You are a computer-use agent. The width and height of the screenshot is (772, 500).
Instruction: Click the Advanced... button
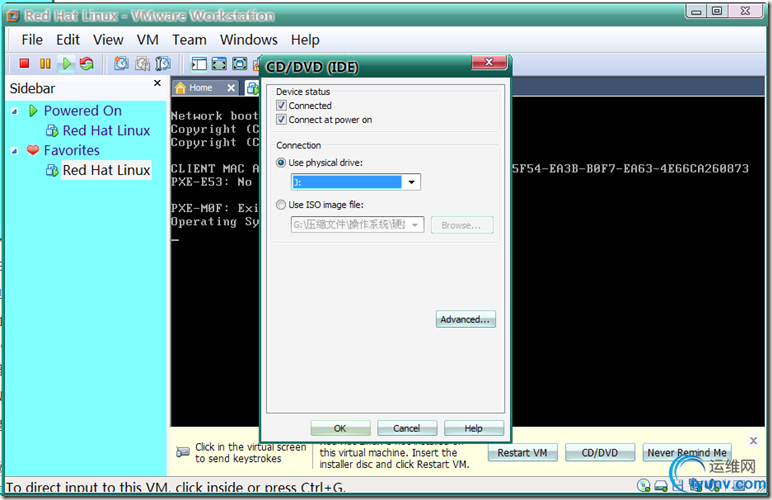click(x=465, y=319)
